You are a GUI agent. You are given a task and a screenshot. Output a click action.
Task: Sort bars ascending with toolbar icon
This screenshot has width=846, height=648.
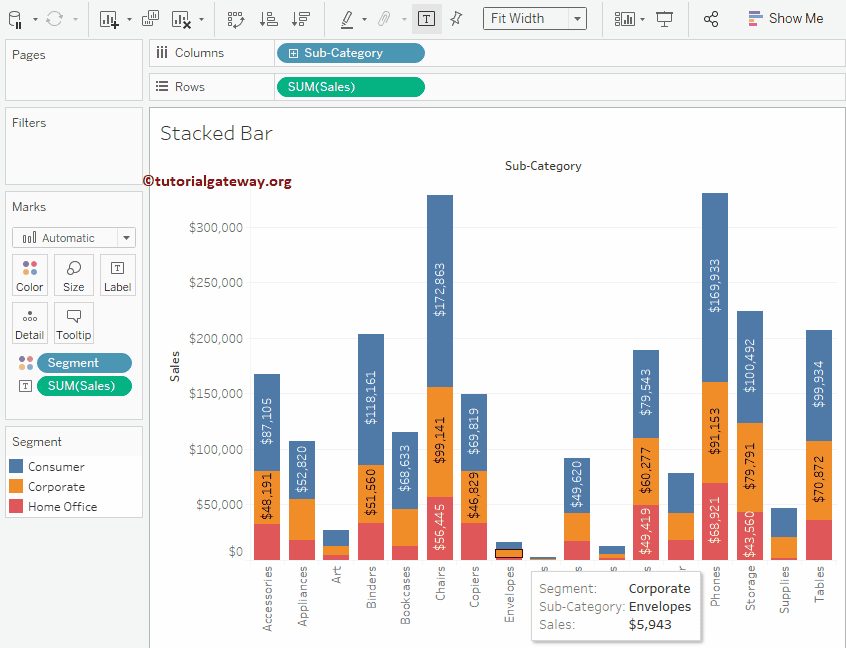pyautogui.click(x=268, y=18)
